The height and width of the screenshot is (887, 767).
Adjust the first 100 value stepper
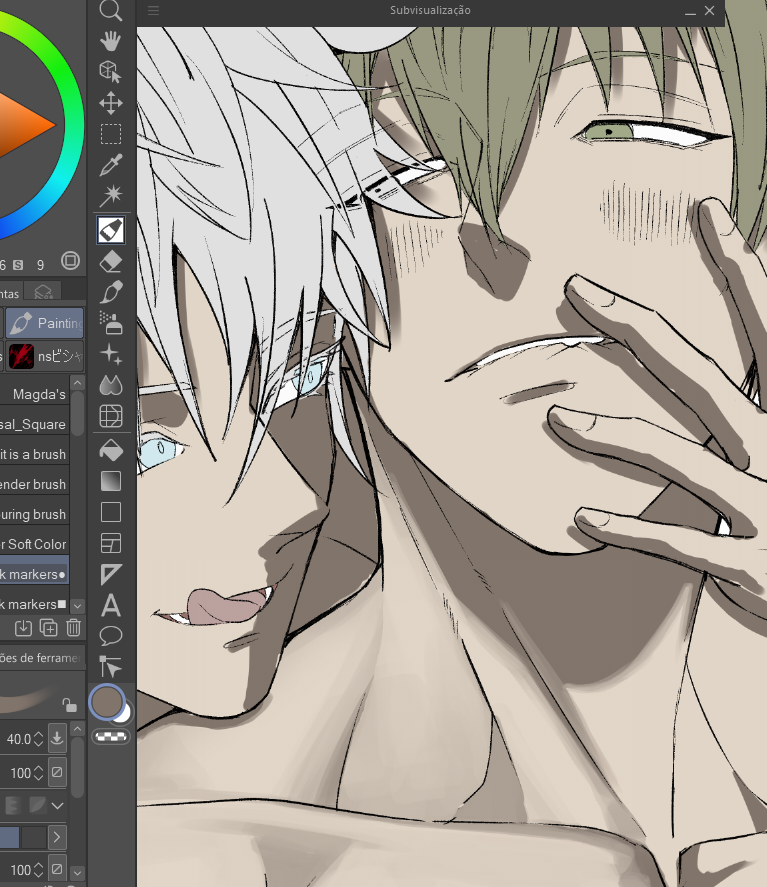38,772
